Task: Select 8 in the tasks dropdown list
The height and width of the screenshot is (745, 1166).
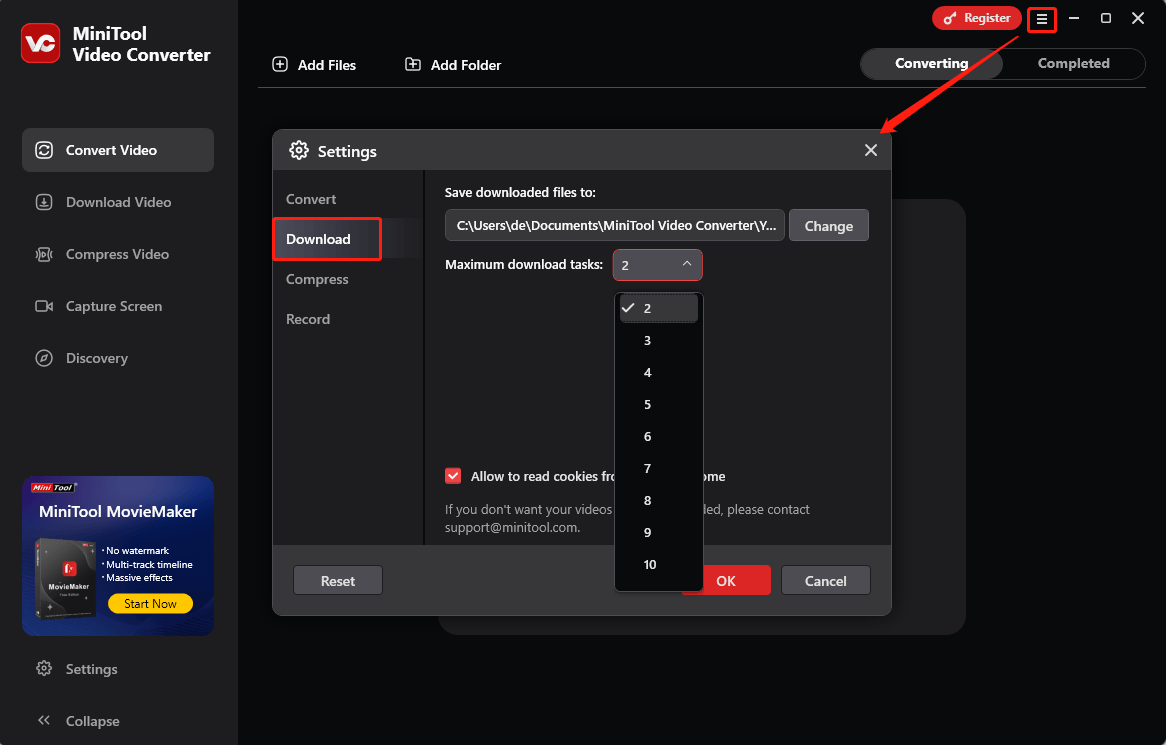Action: (x=659, y=500)
